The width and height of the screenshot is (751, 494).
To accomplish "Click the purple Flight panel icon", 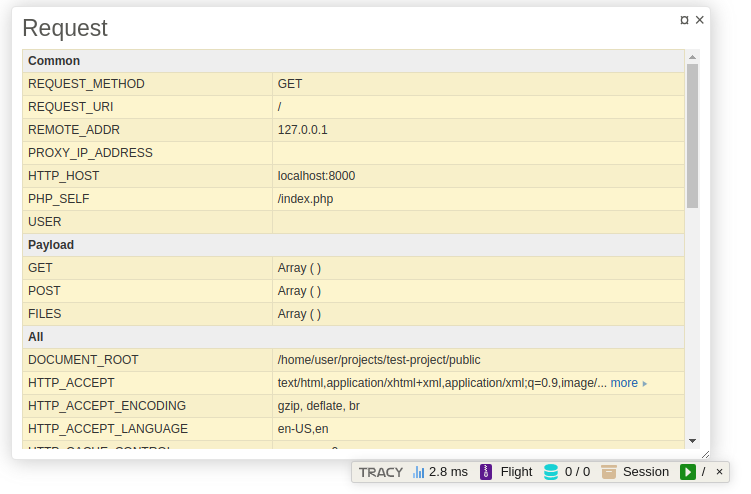I will pyautogui.click(x=486, y=472).
